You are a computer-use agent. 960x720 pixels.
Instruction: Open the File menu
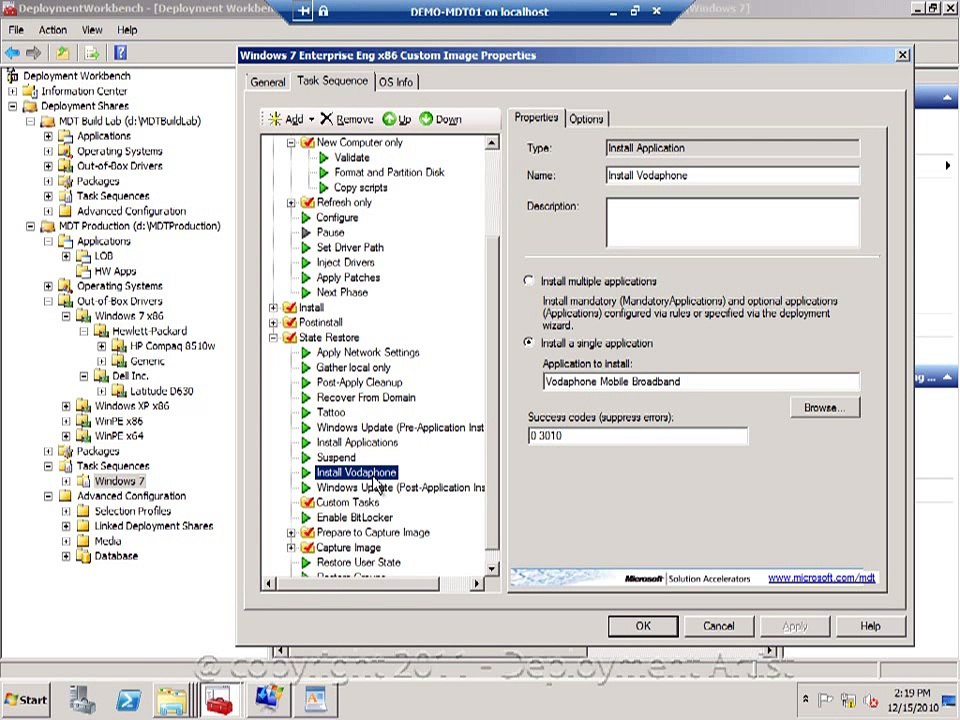(16, 30)
